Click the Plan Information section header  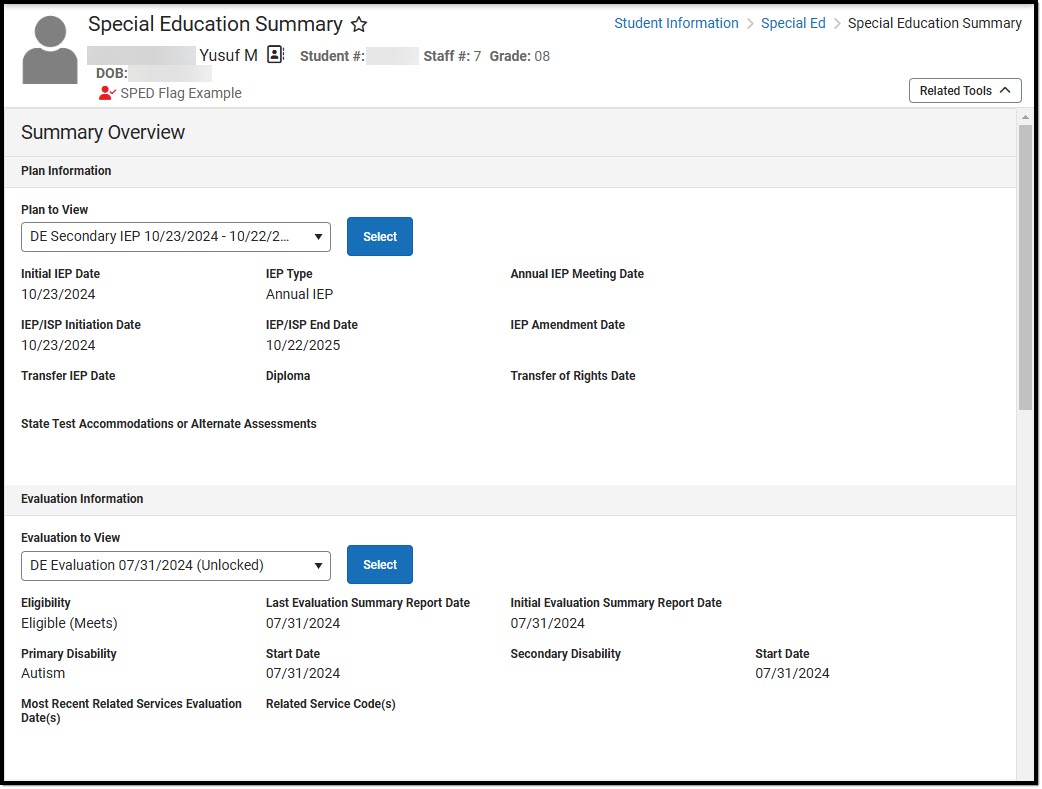coord(66,171)
